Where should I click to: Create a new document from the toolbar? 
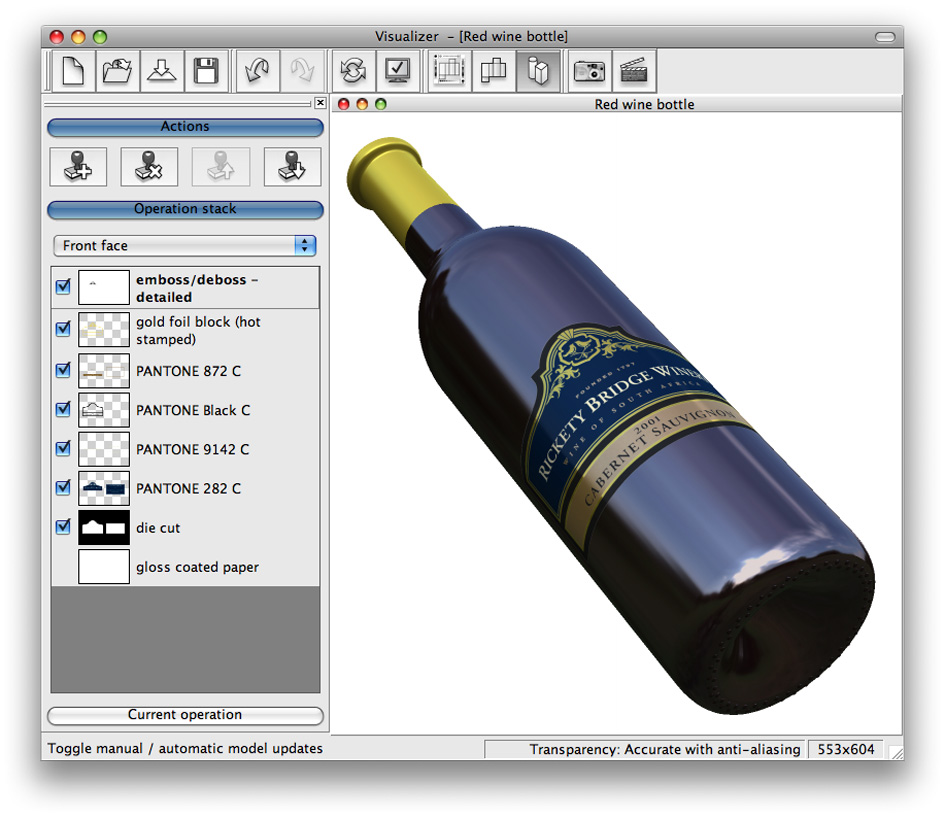pyautogui.click(x=73, y=71)
